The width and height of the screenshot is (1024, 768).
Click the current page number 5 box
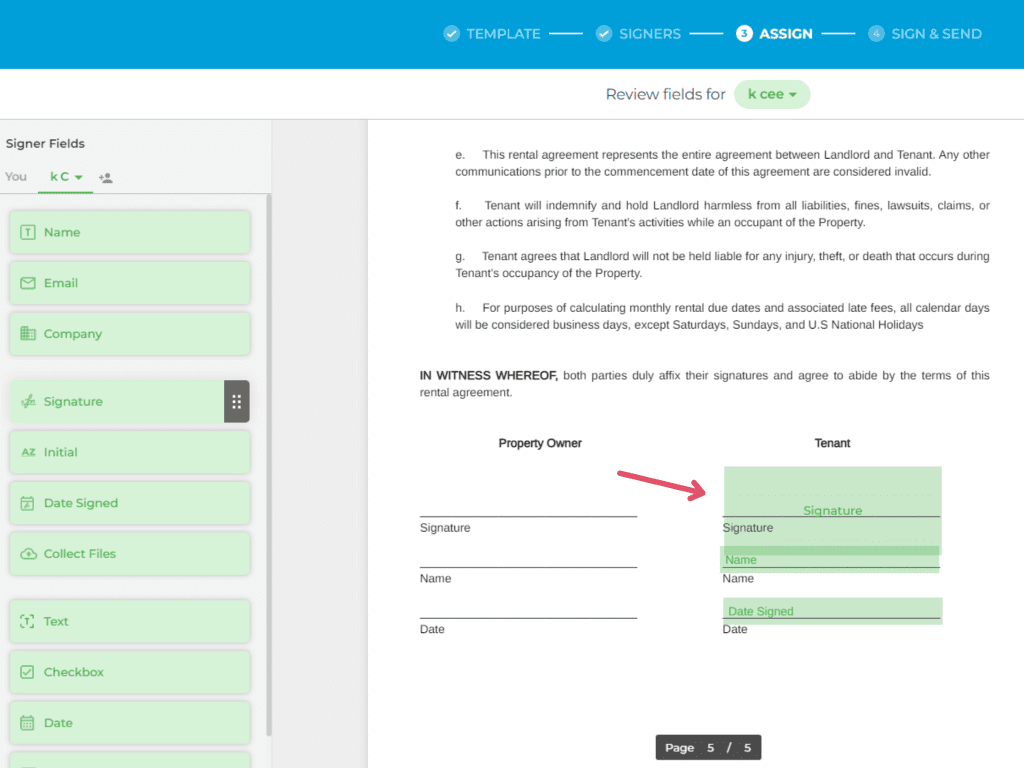(711, 748)
